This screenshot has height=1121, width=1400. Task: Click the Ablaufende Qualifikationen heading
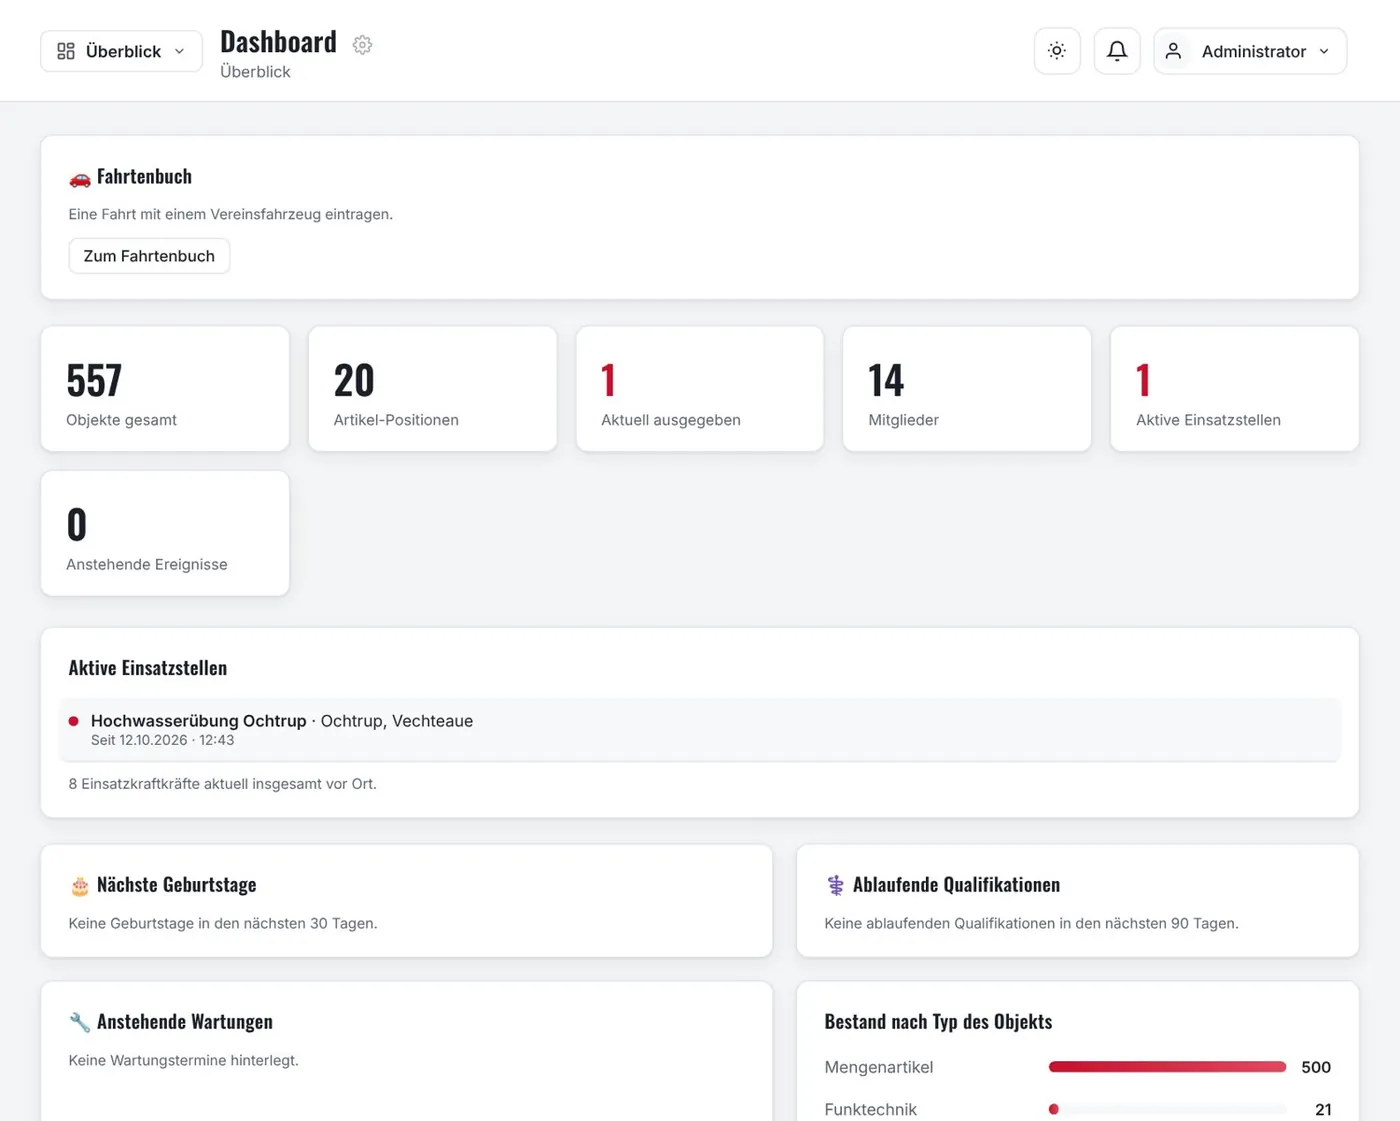pyautogui.click(x=956, y=885)
